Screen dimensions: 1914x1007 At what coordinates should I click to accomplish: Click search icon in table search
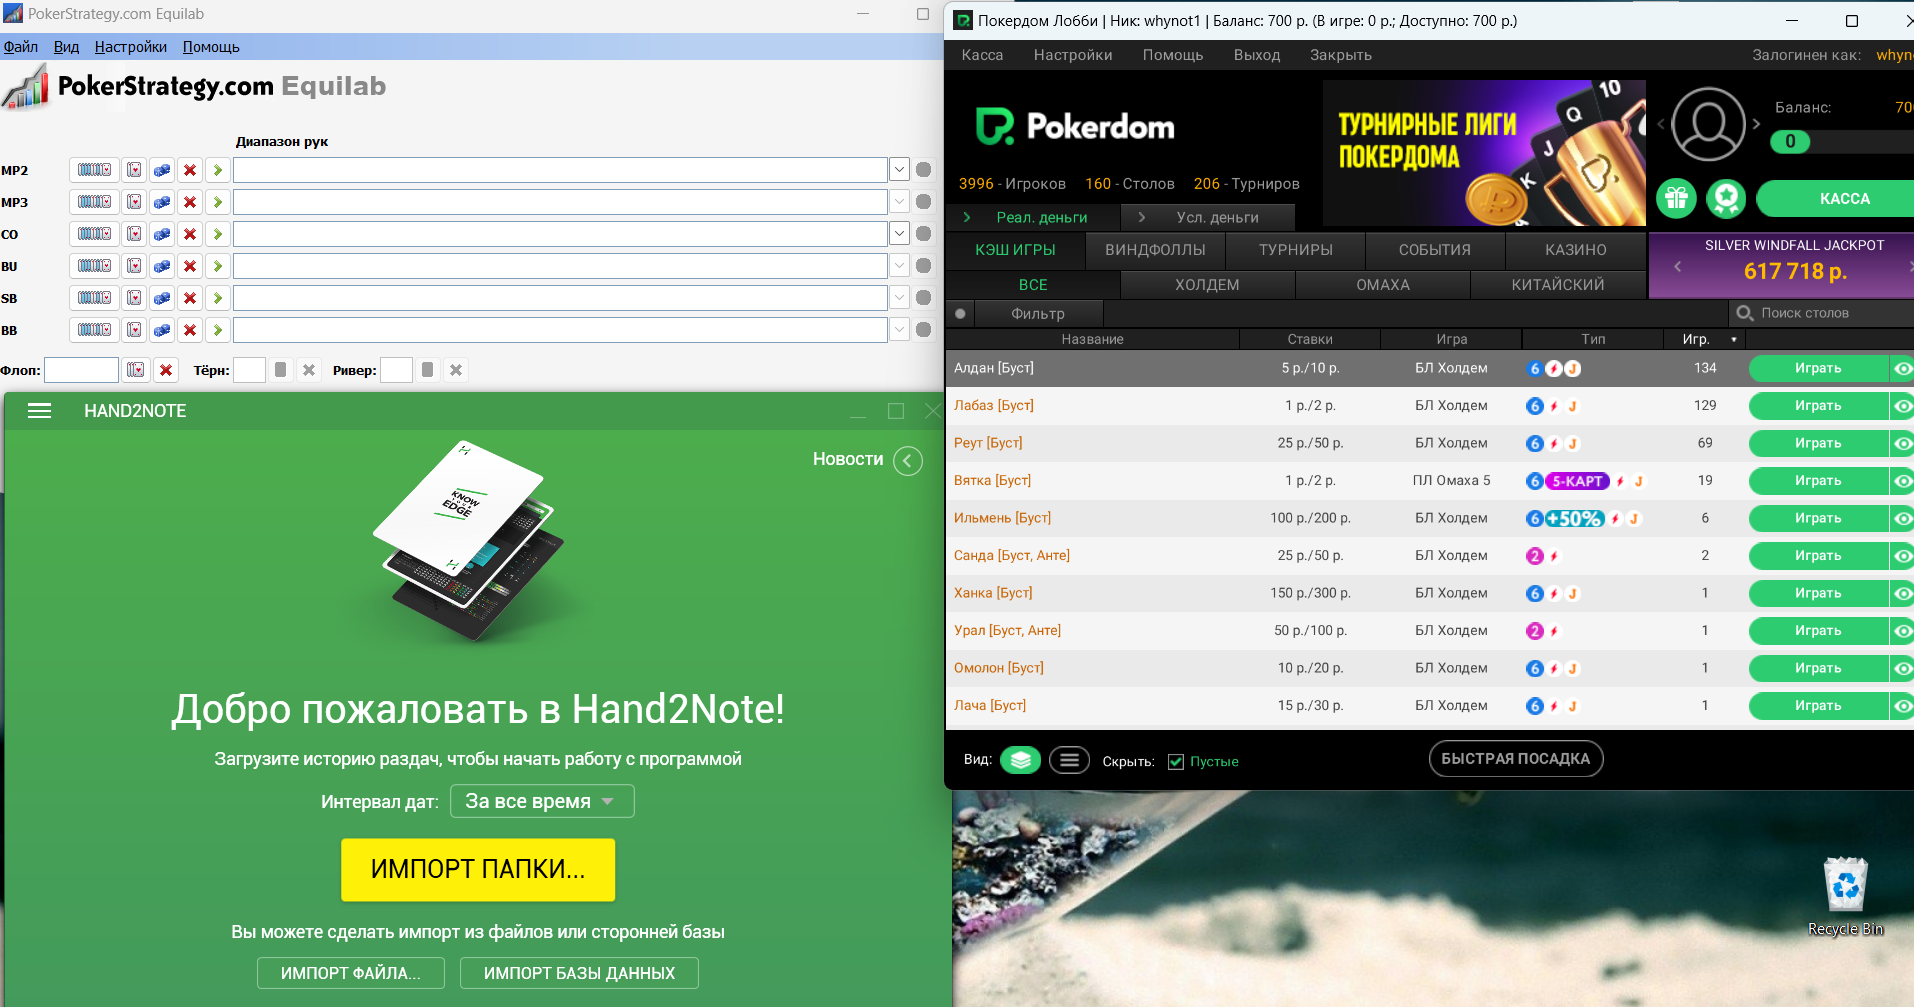1745,313
